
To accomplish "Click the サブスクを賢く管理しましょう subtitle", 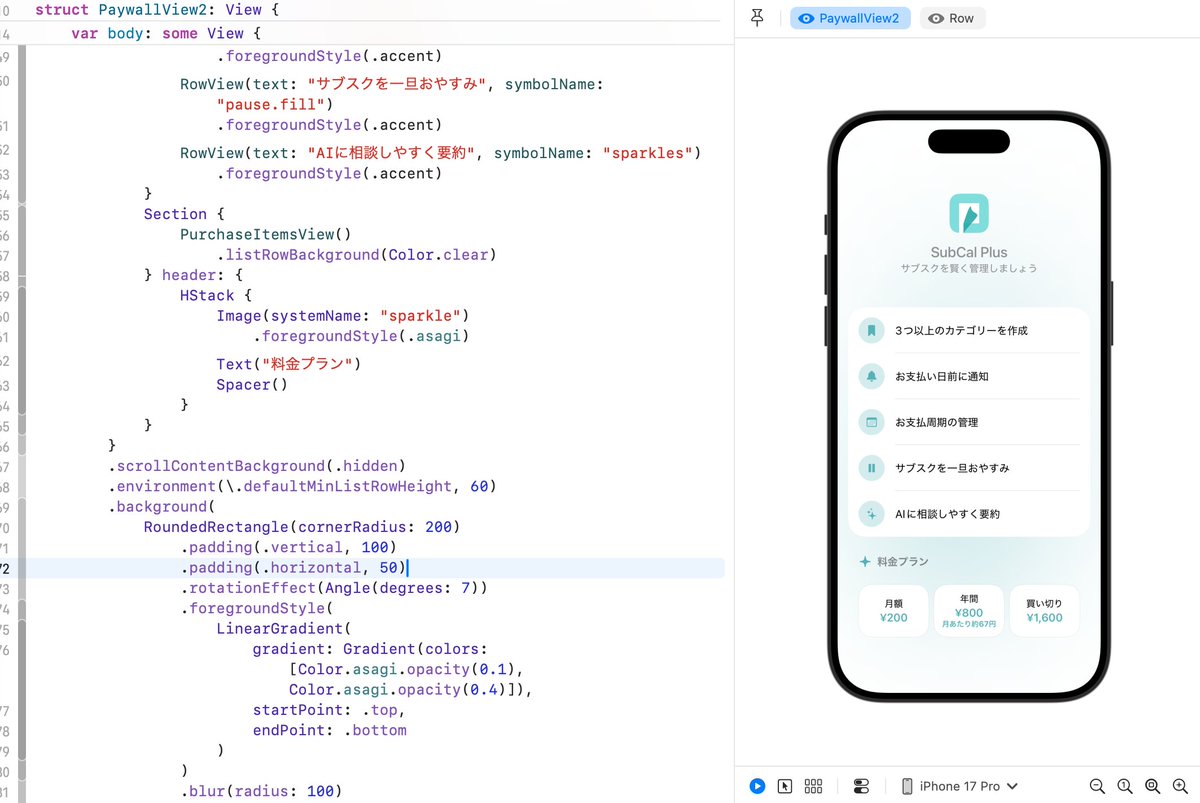I will coord(968,269).
